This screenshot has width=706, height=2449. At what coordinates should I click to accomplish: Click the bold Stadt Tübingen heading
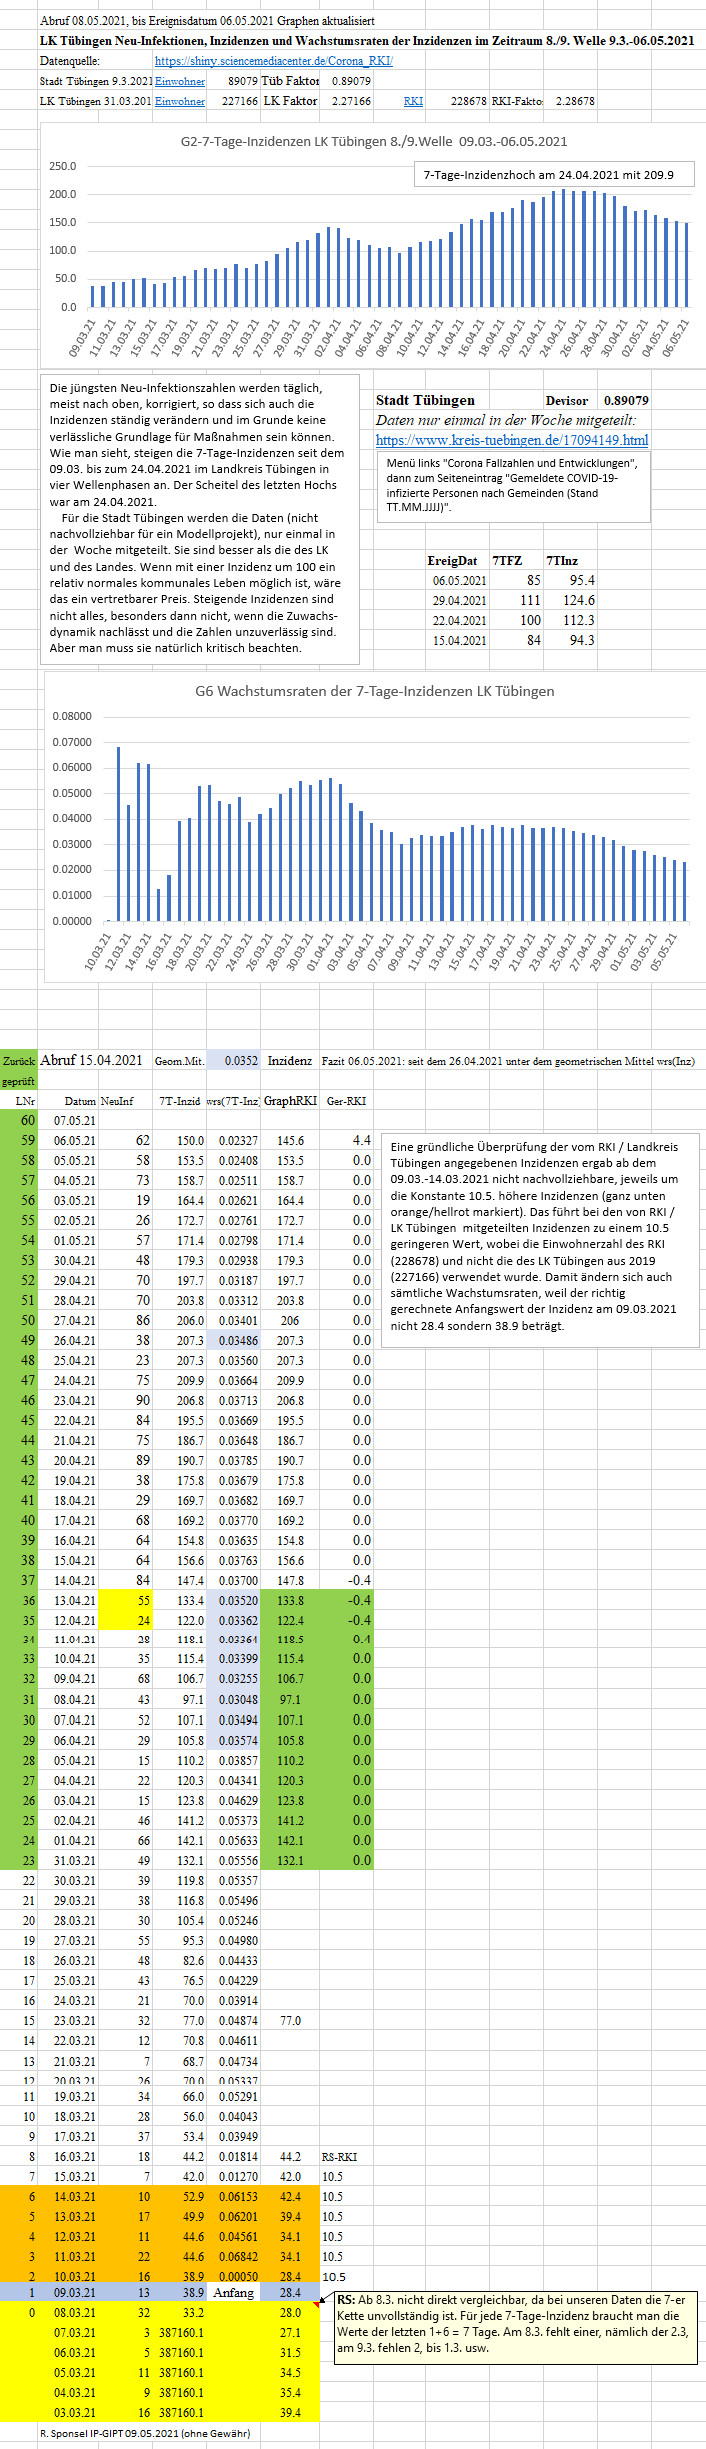(x=425, y=400)
